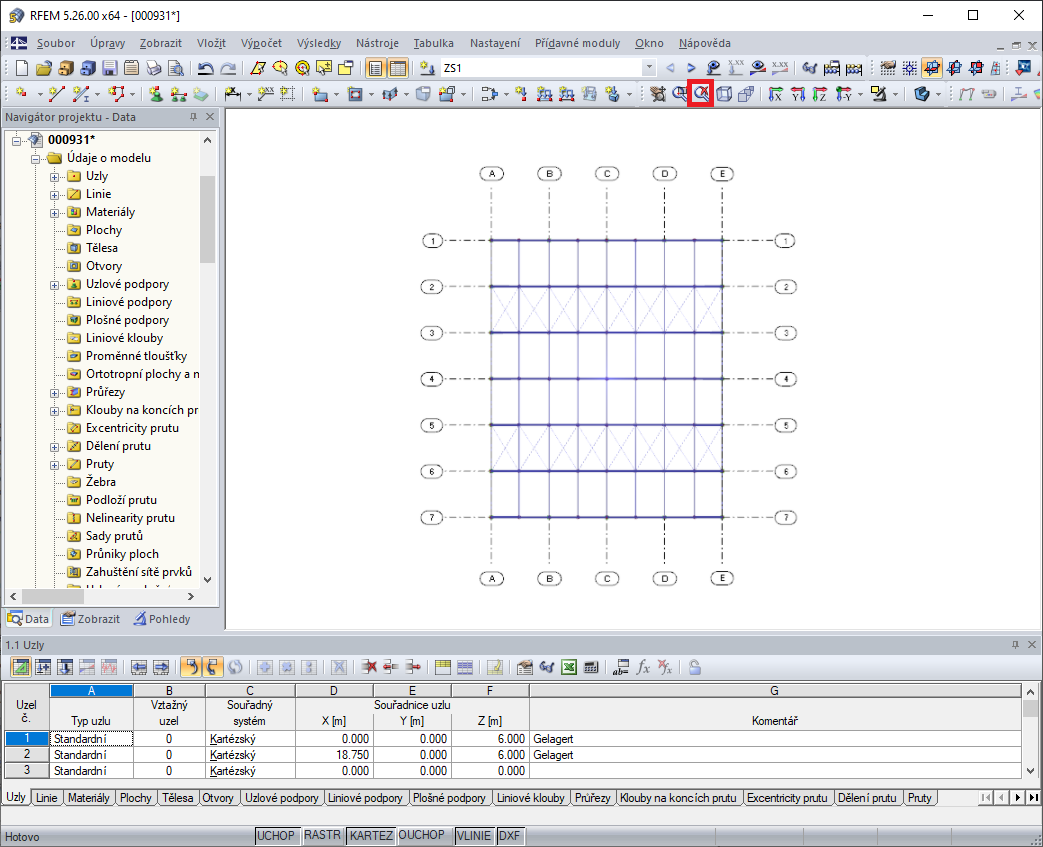The image size is (1043, 847).
Task: View model in Y direction
Action: [798, 94]
